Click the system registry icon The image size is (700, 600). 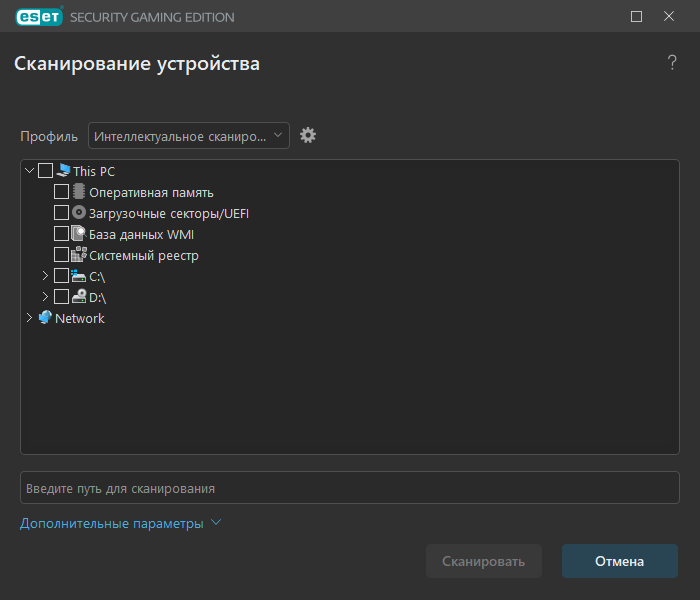79,254
